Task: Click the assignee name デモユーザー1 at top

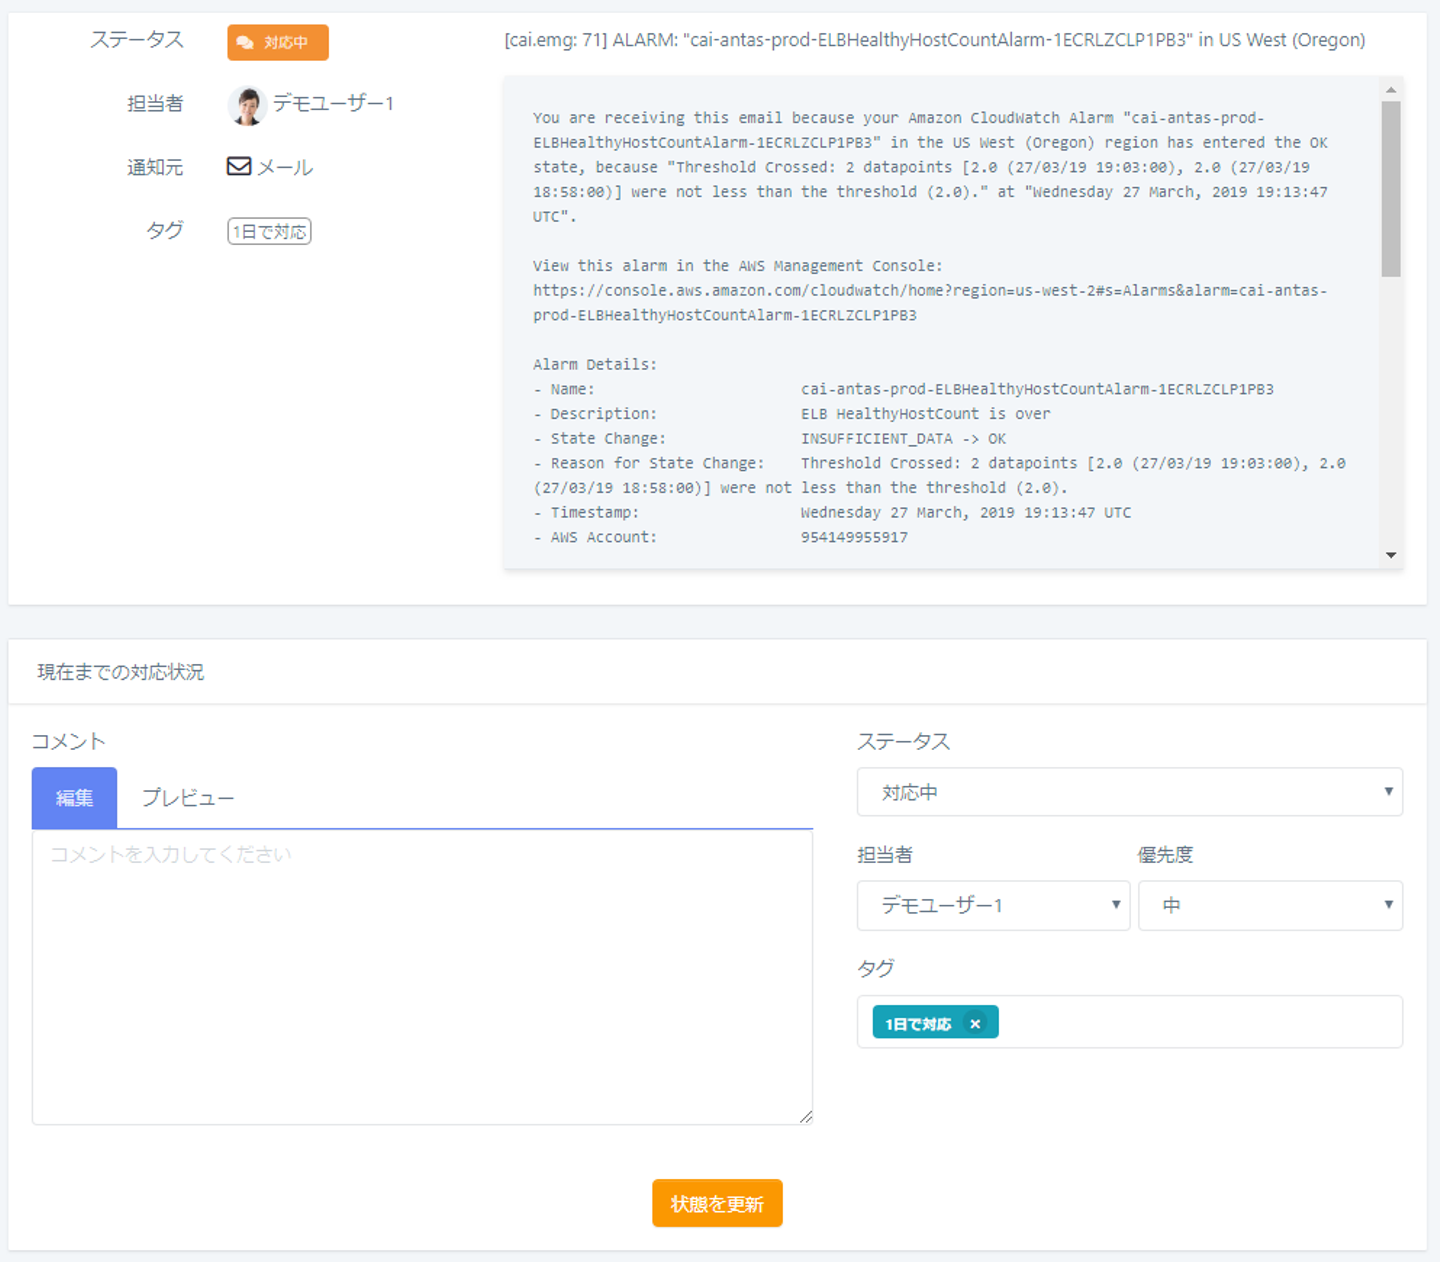Action: coord(334,103)
